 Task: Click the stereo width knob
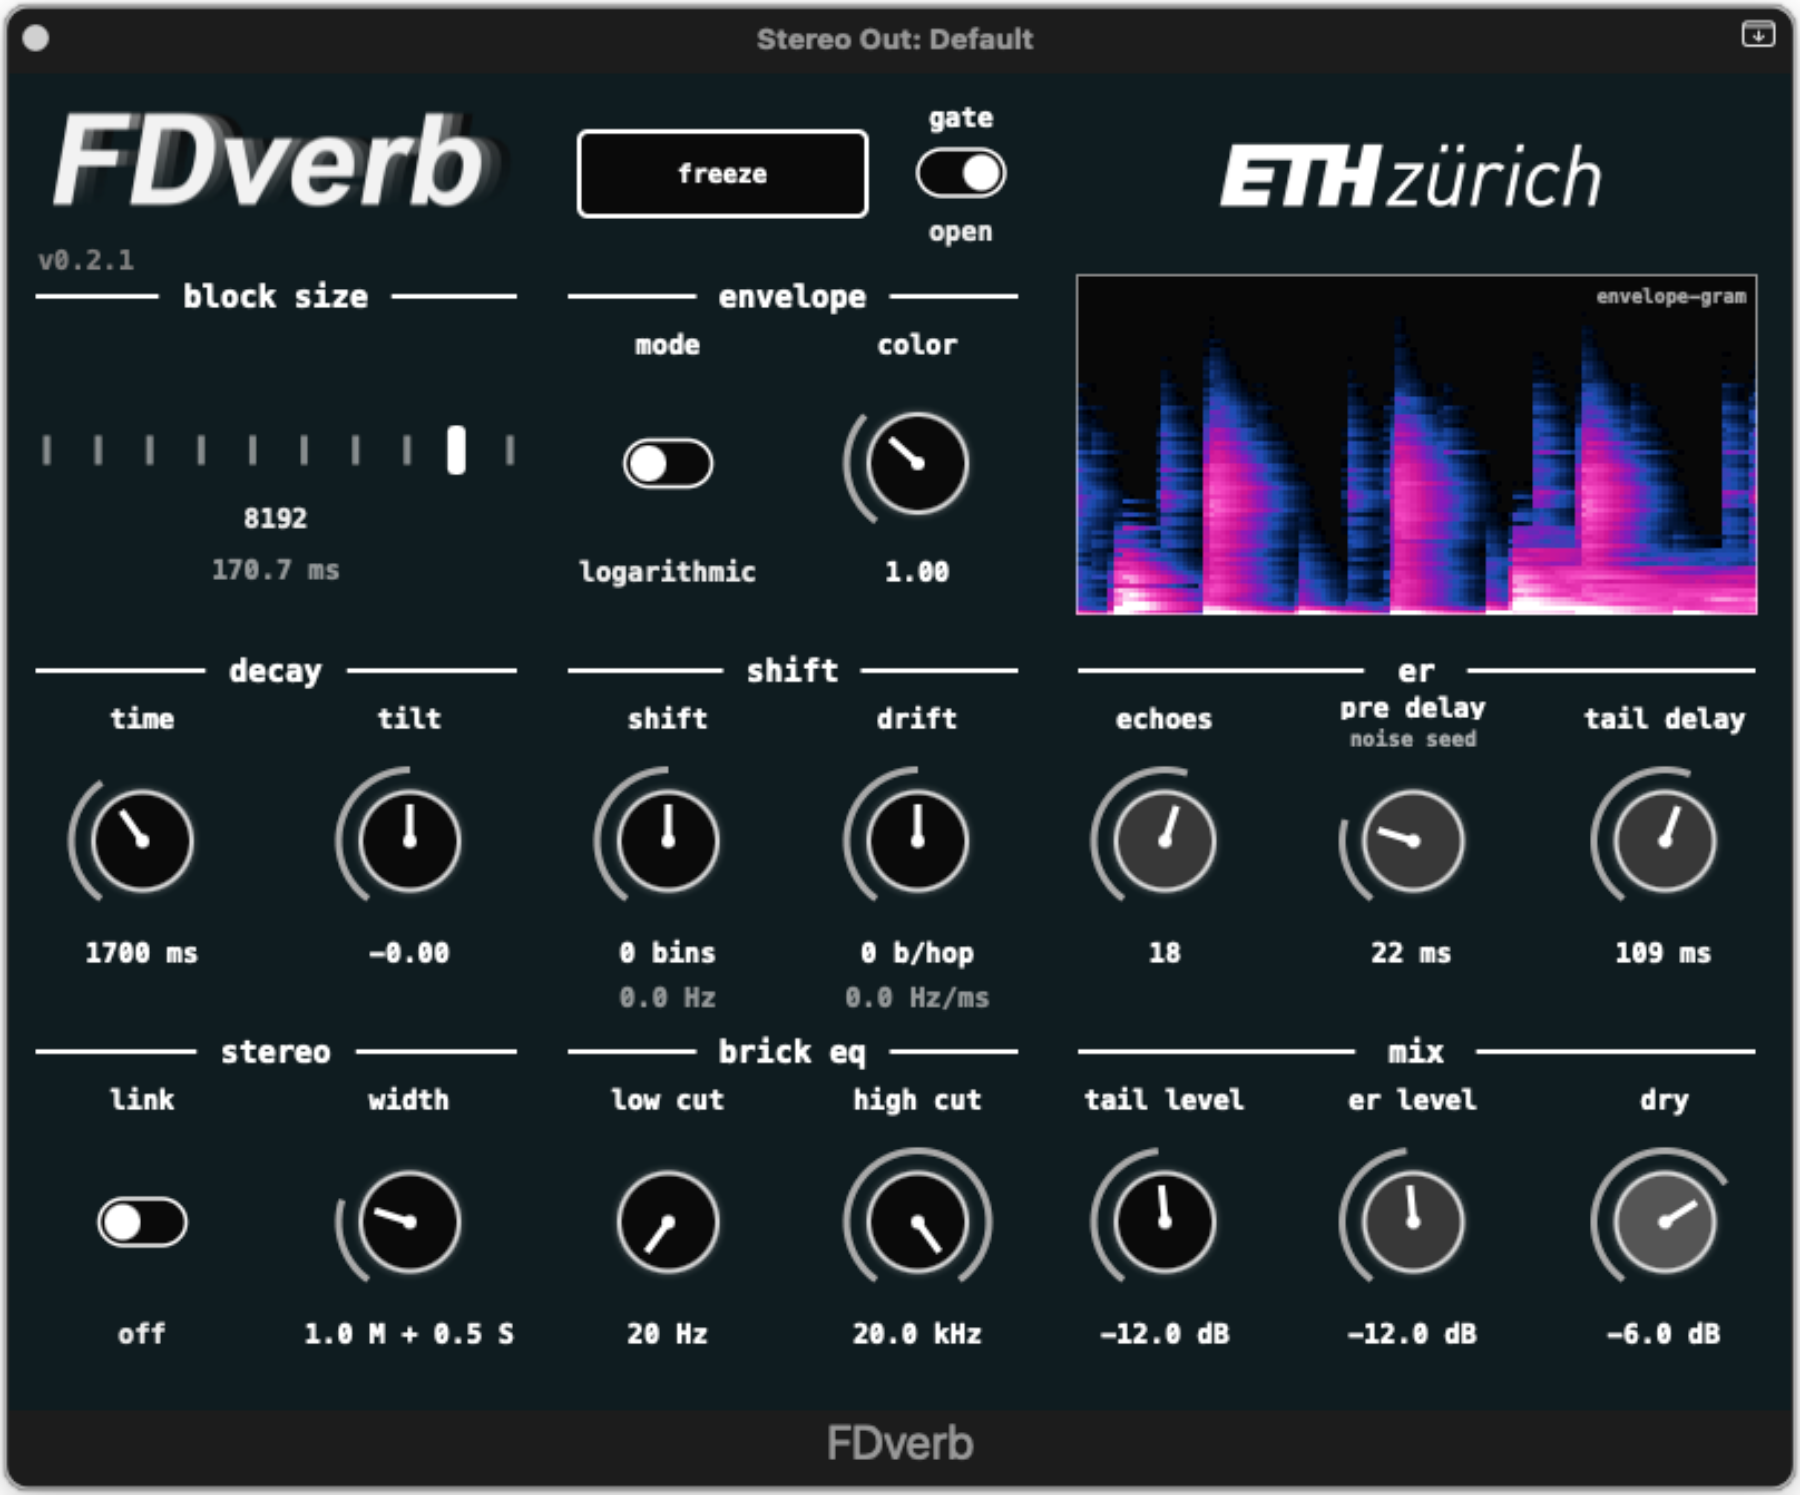point(409,1221)
